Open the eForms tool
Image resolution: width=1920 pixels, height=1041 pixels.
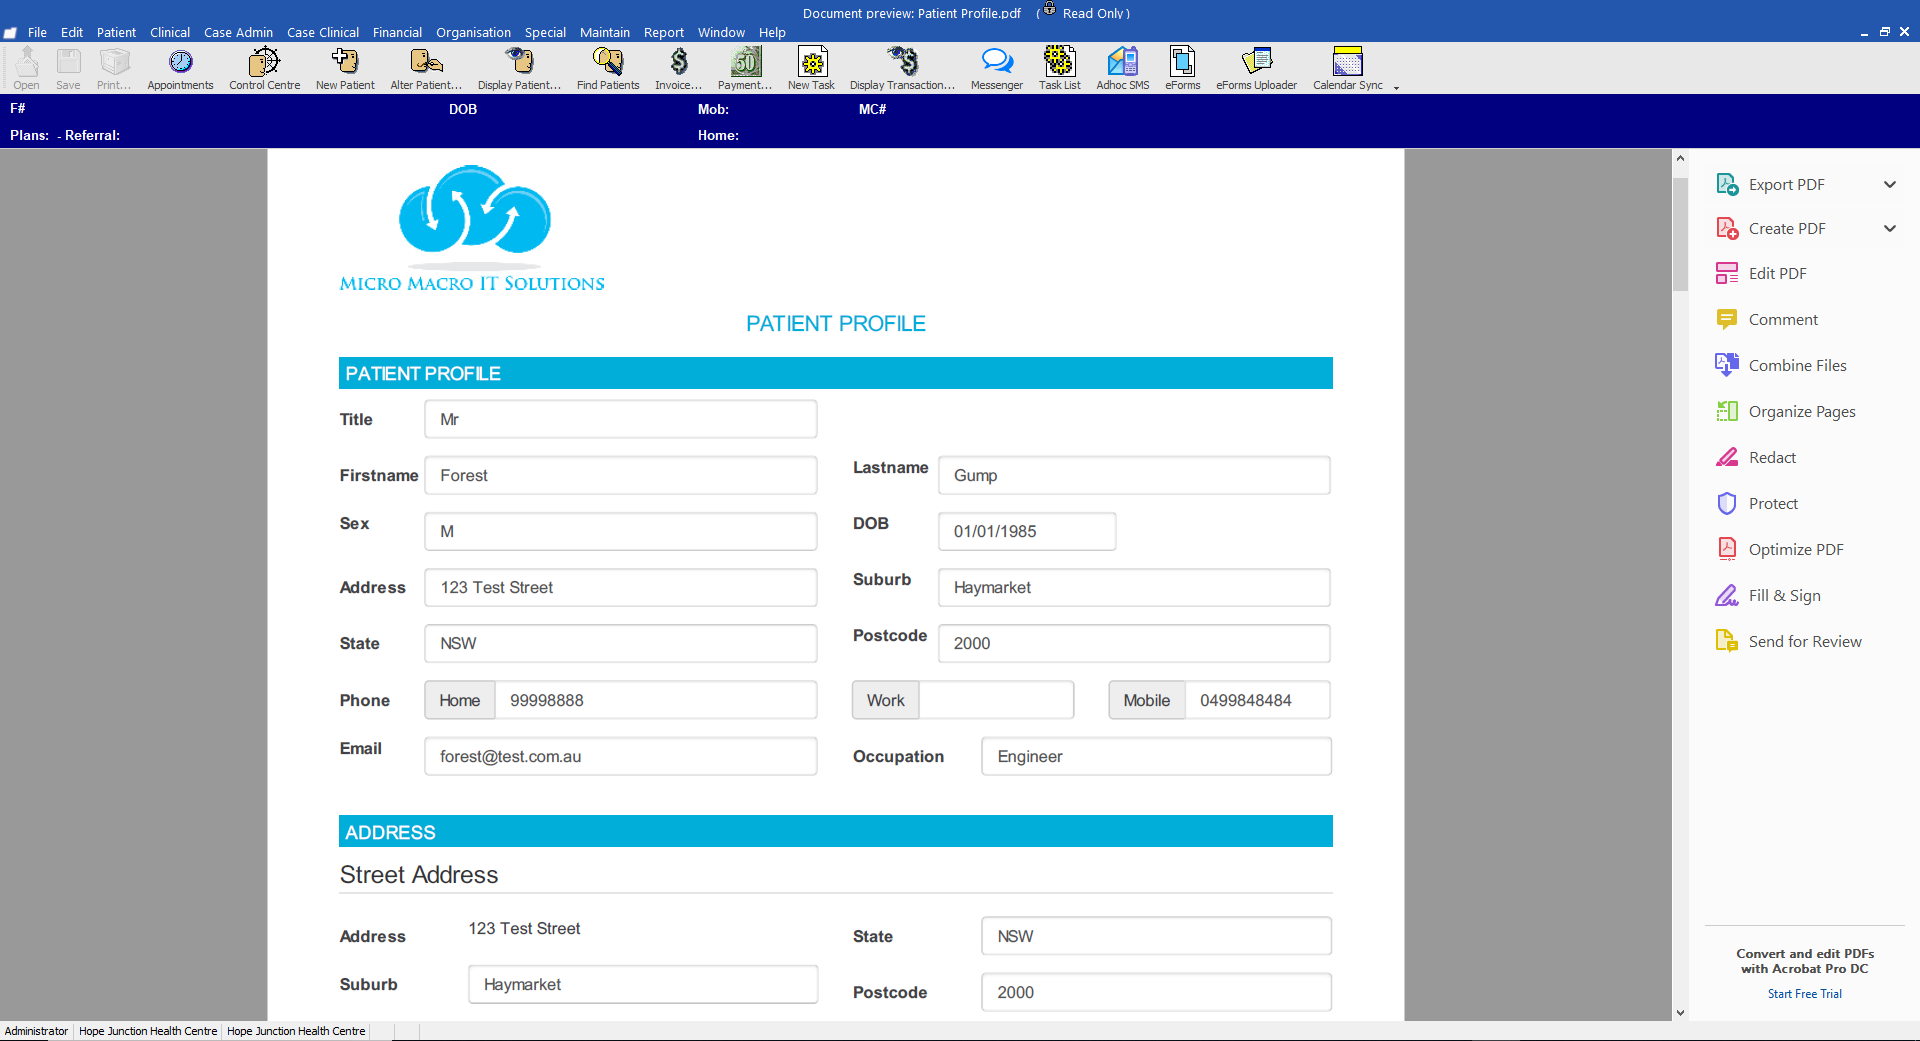point(1182,68)
